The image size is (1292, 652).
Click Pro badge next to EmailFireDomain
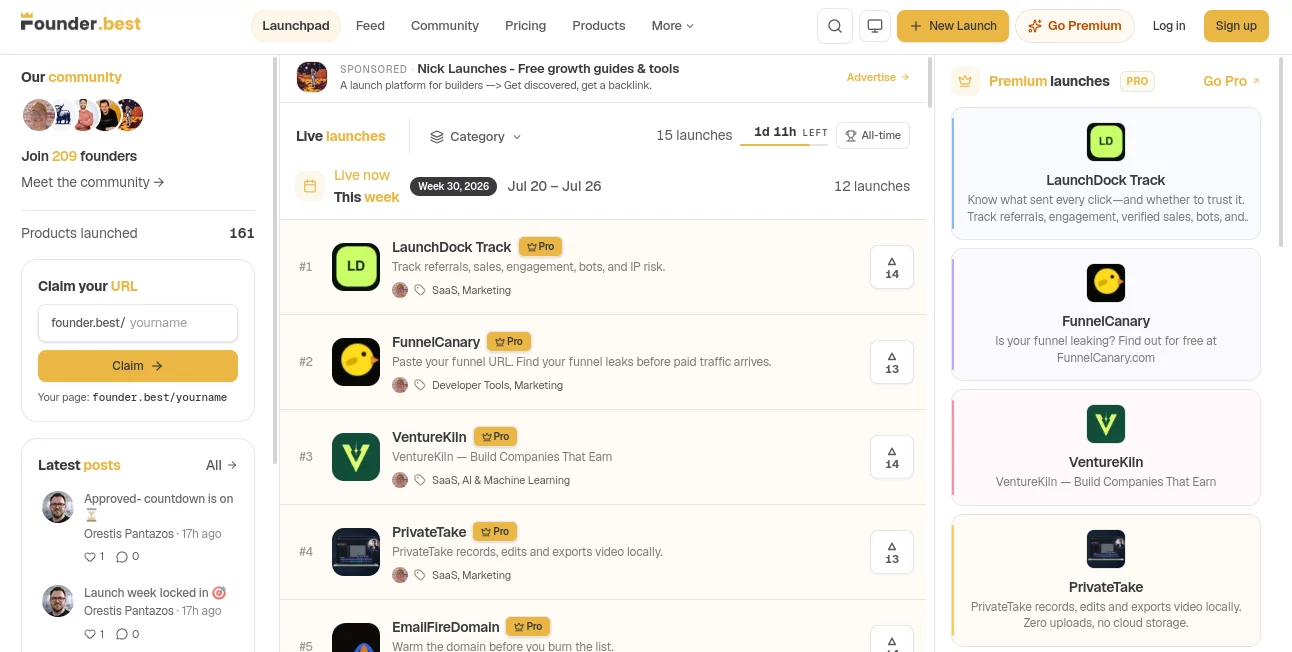(529, 626)
